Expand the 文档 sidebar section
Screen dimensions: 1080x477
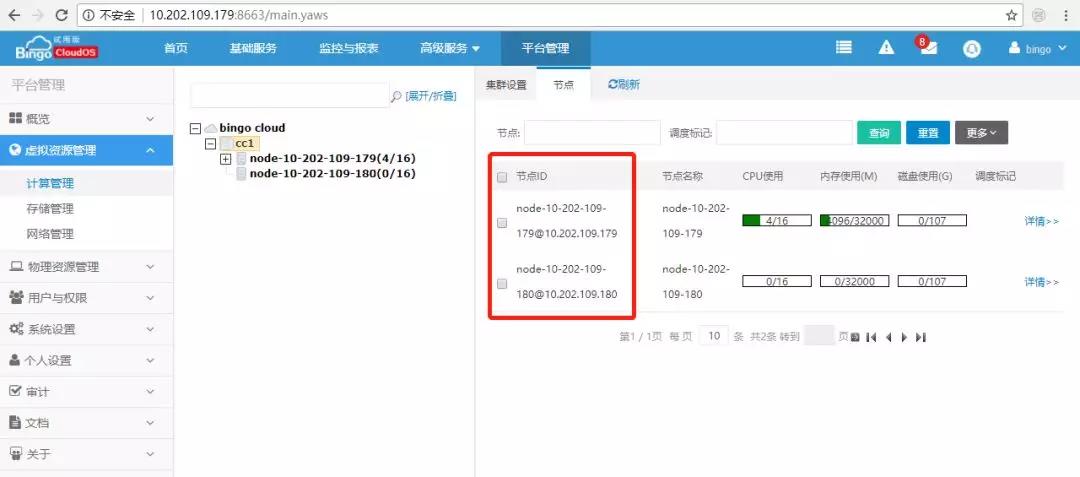[x=86, y=423]
